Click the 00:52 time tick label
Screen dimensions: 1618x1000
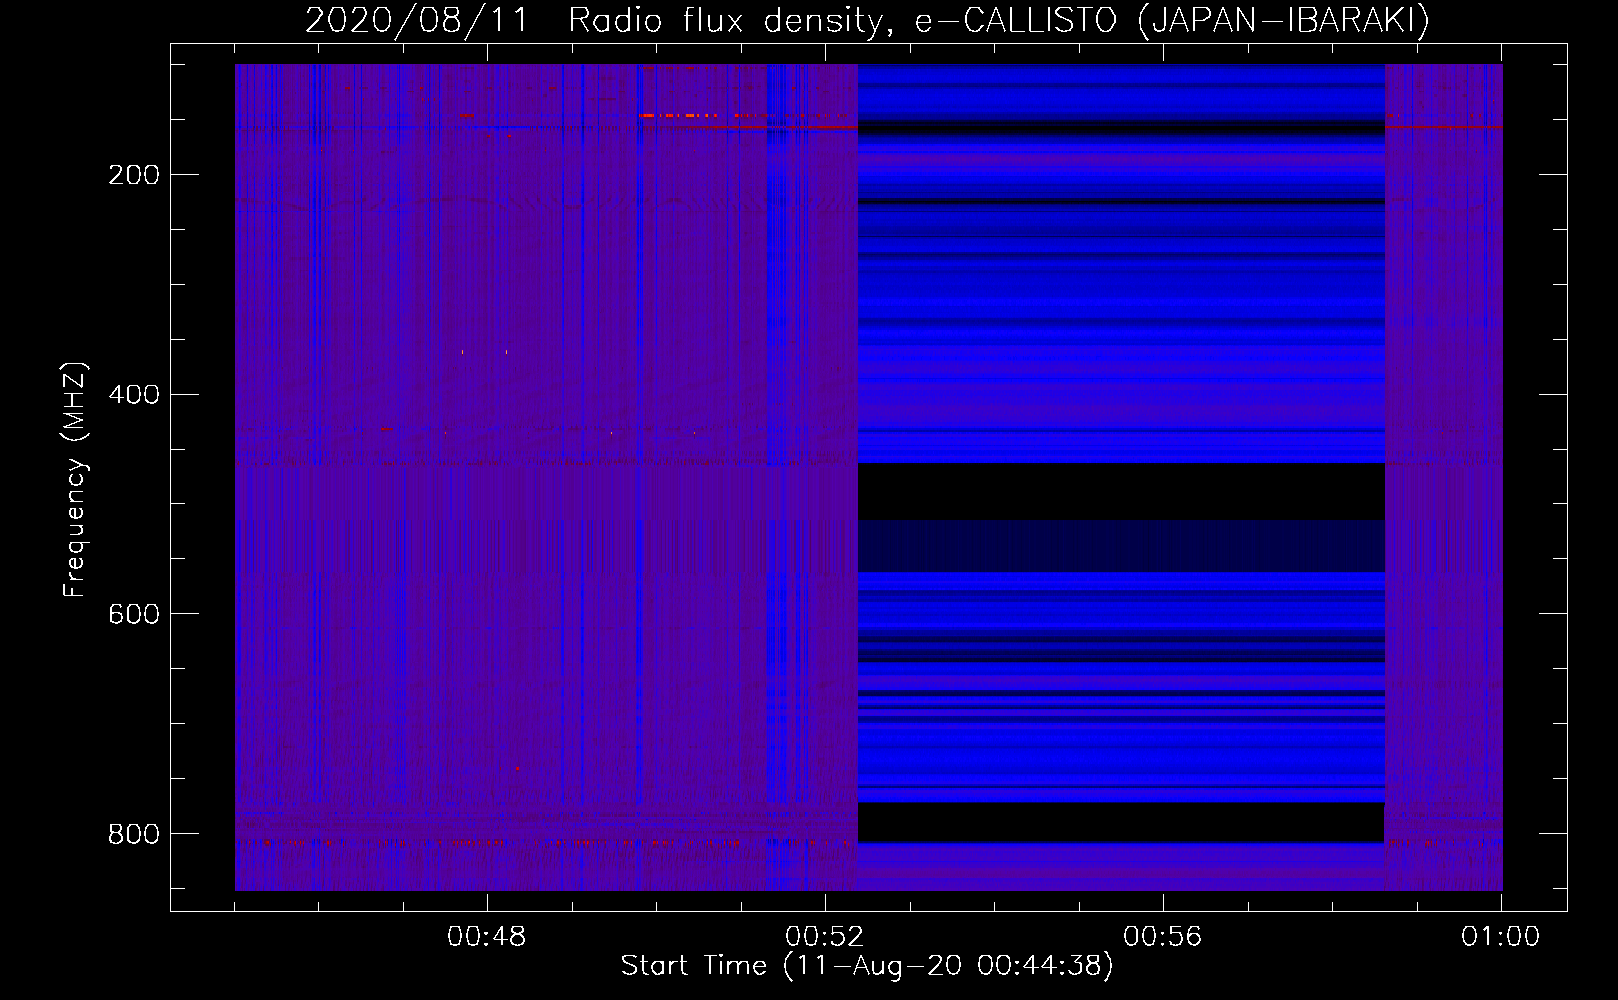click(x=825, y=937)
